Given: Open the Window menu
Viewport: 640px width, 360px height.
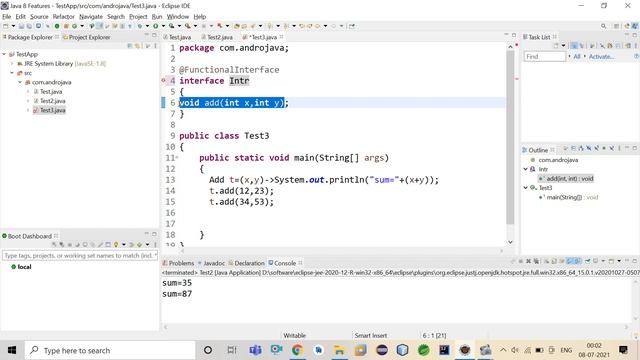Looking at the screenshot, I should [x=178, y=17].
